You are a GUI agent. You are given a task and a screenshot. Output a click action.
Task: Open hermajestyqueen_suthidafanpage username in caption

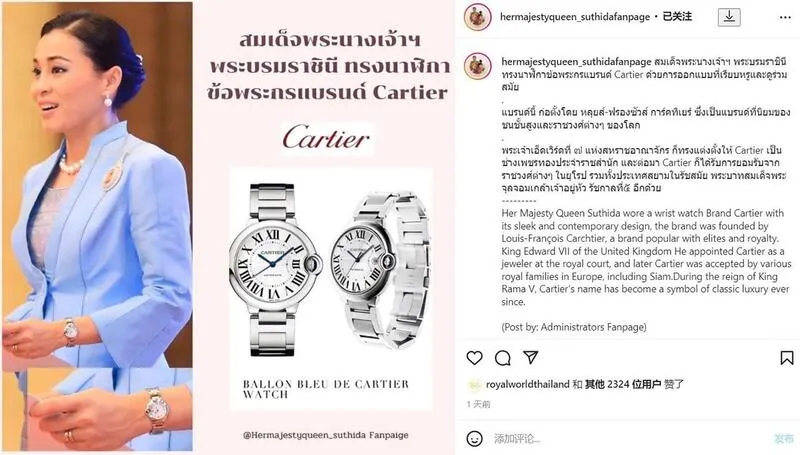tap(576, 62)
